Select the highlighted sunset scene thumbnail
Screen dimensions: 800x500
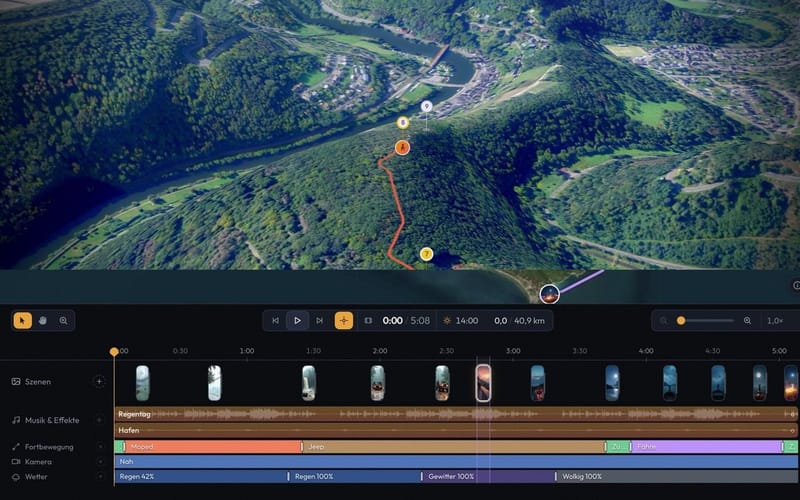click(x=483, y=383)
